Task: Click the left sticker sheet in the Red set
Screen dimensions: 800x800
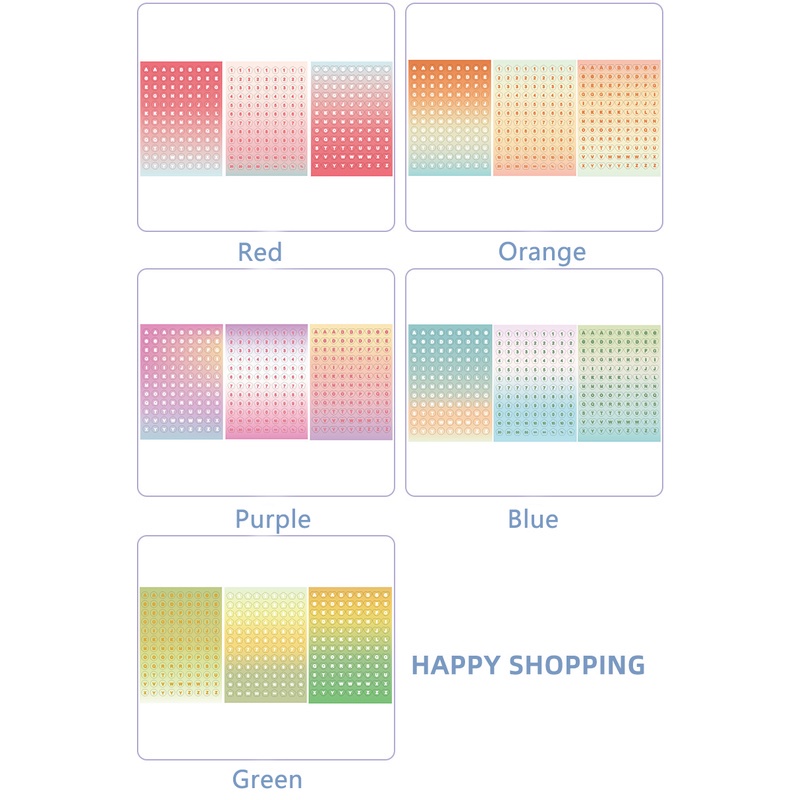Action: [x=181, y=119]
